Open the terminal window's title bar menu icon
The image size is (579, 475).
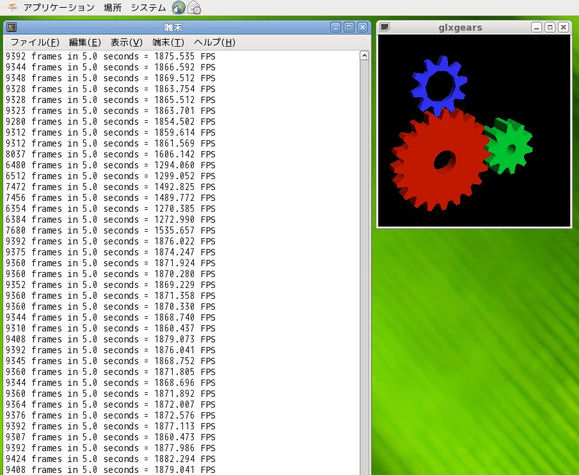[x=12, y=27]
